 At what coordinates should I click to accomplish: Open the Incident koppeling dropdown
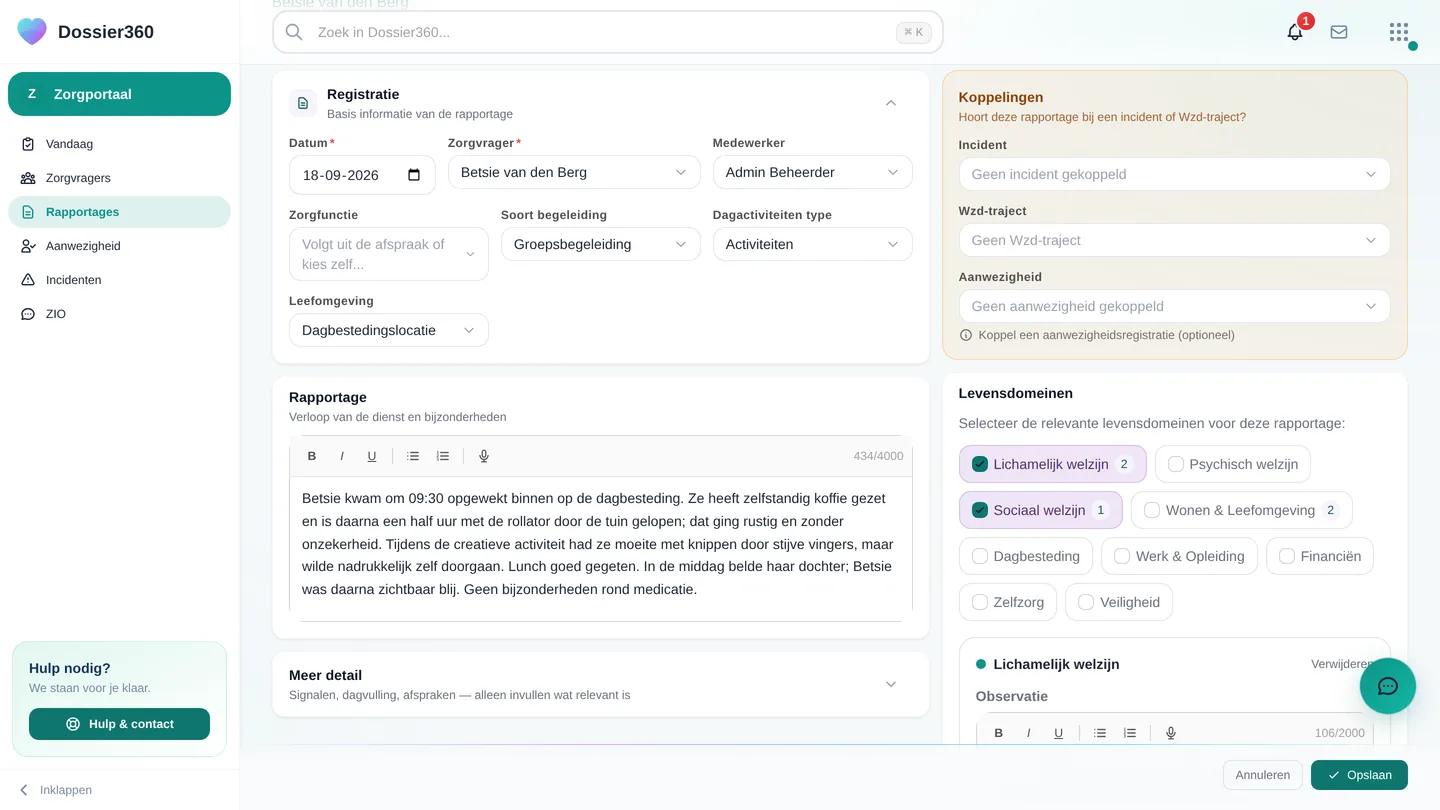point(1175,174)
